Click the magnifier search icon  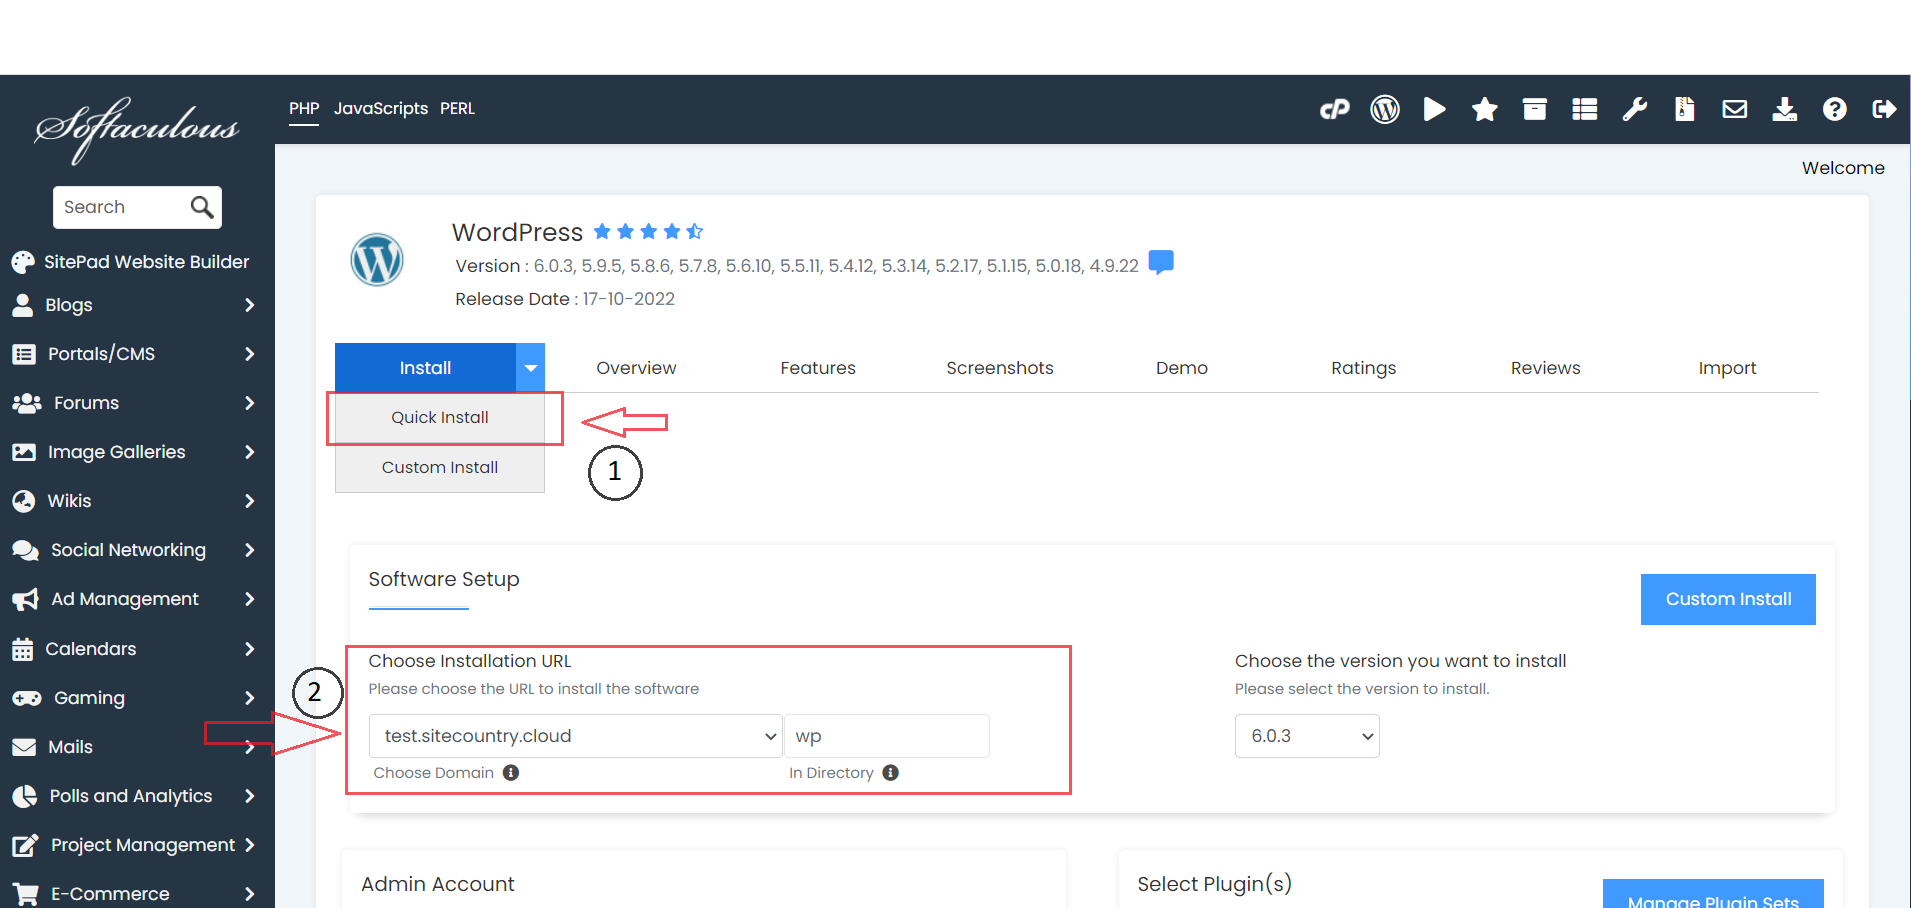click(x=202, y=207)
